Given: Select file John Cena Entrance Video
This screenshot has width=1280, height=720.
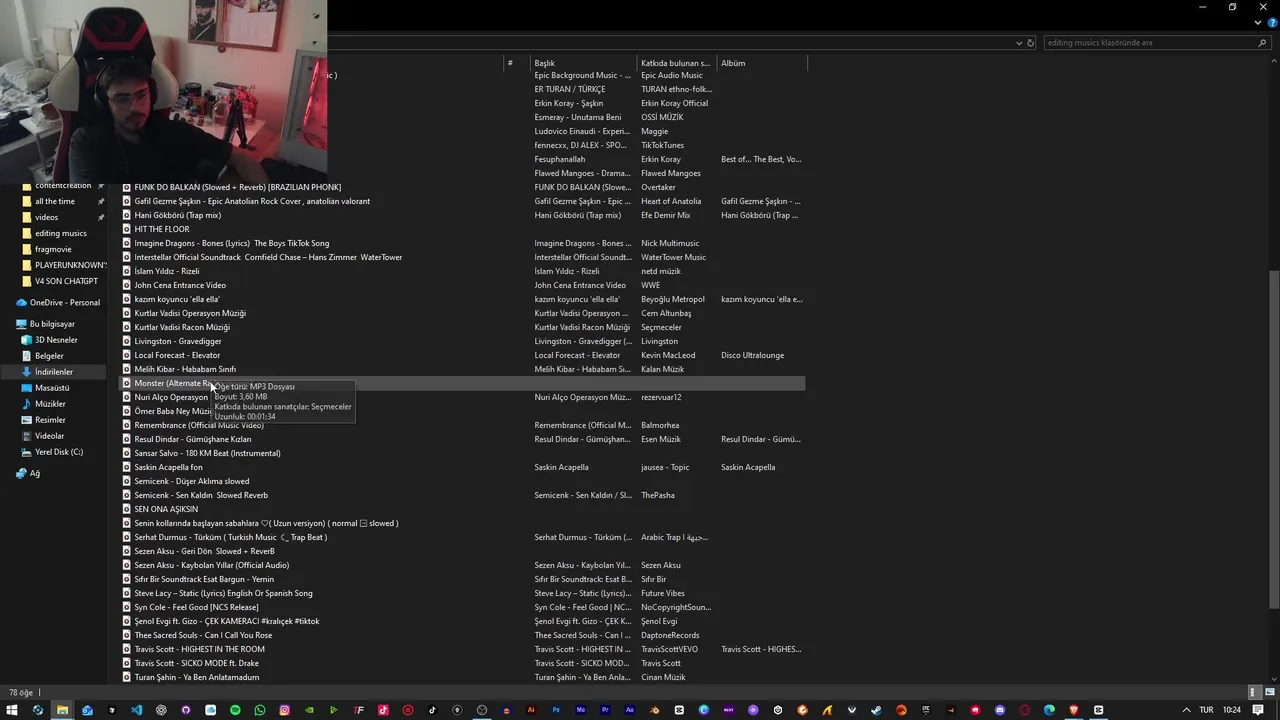Looking at the screenshot, I should [180, 285].
